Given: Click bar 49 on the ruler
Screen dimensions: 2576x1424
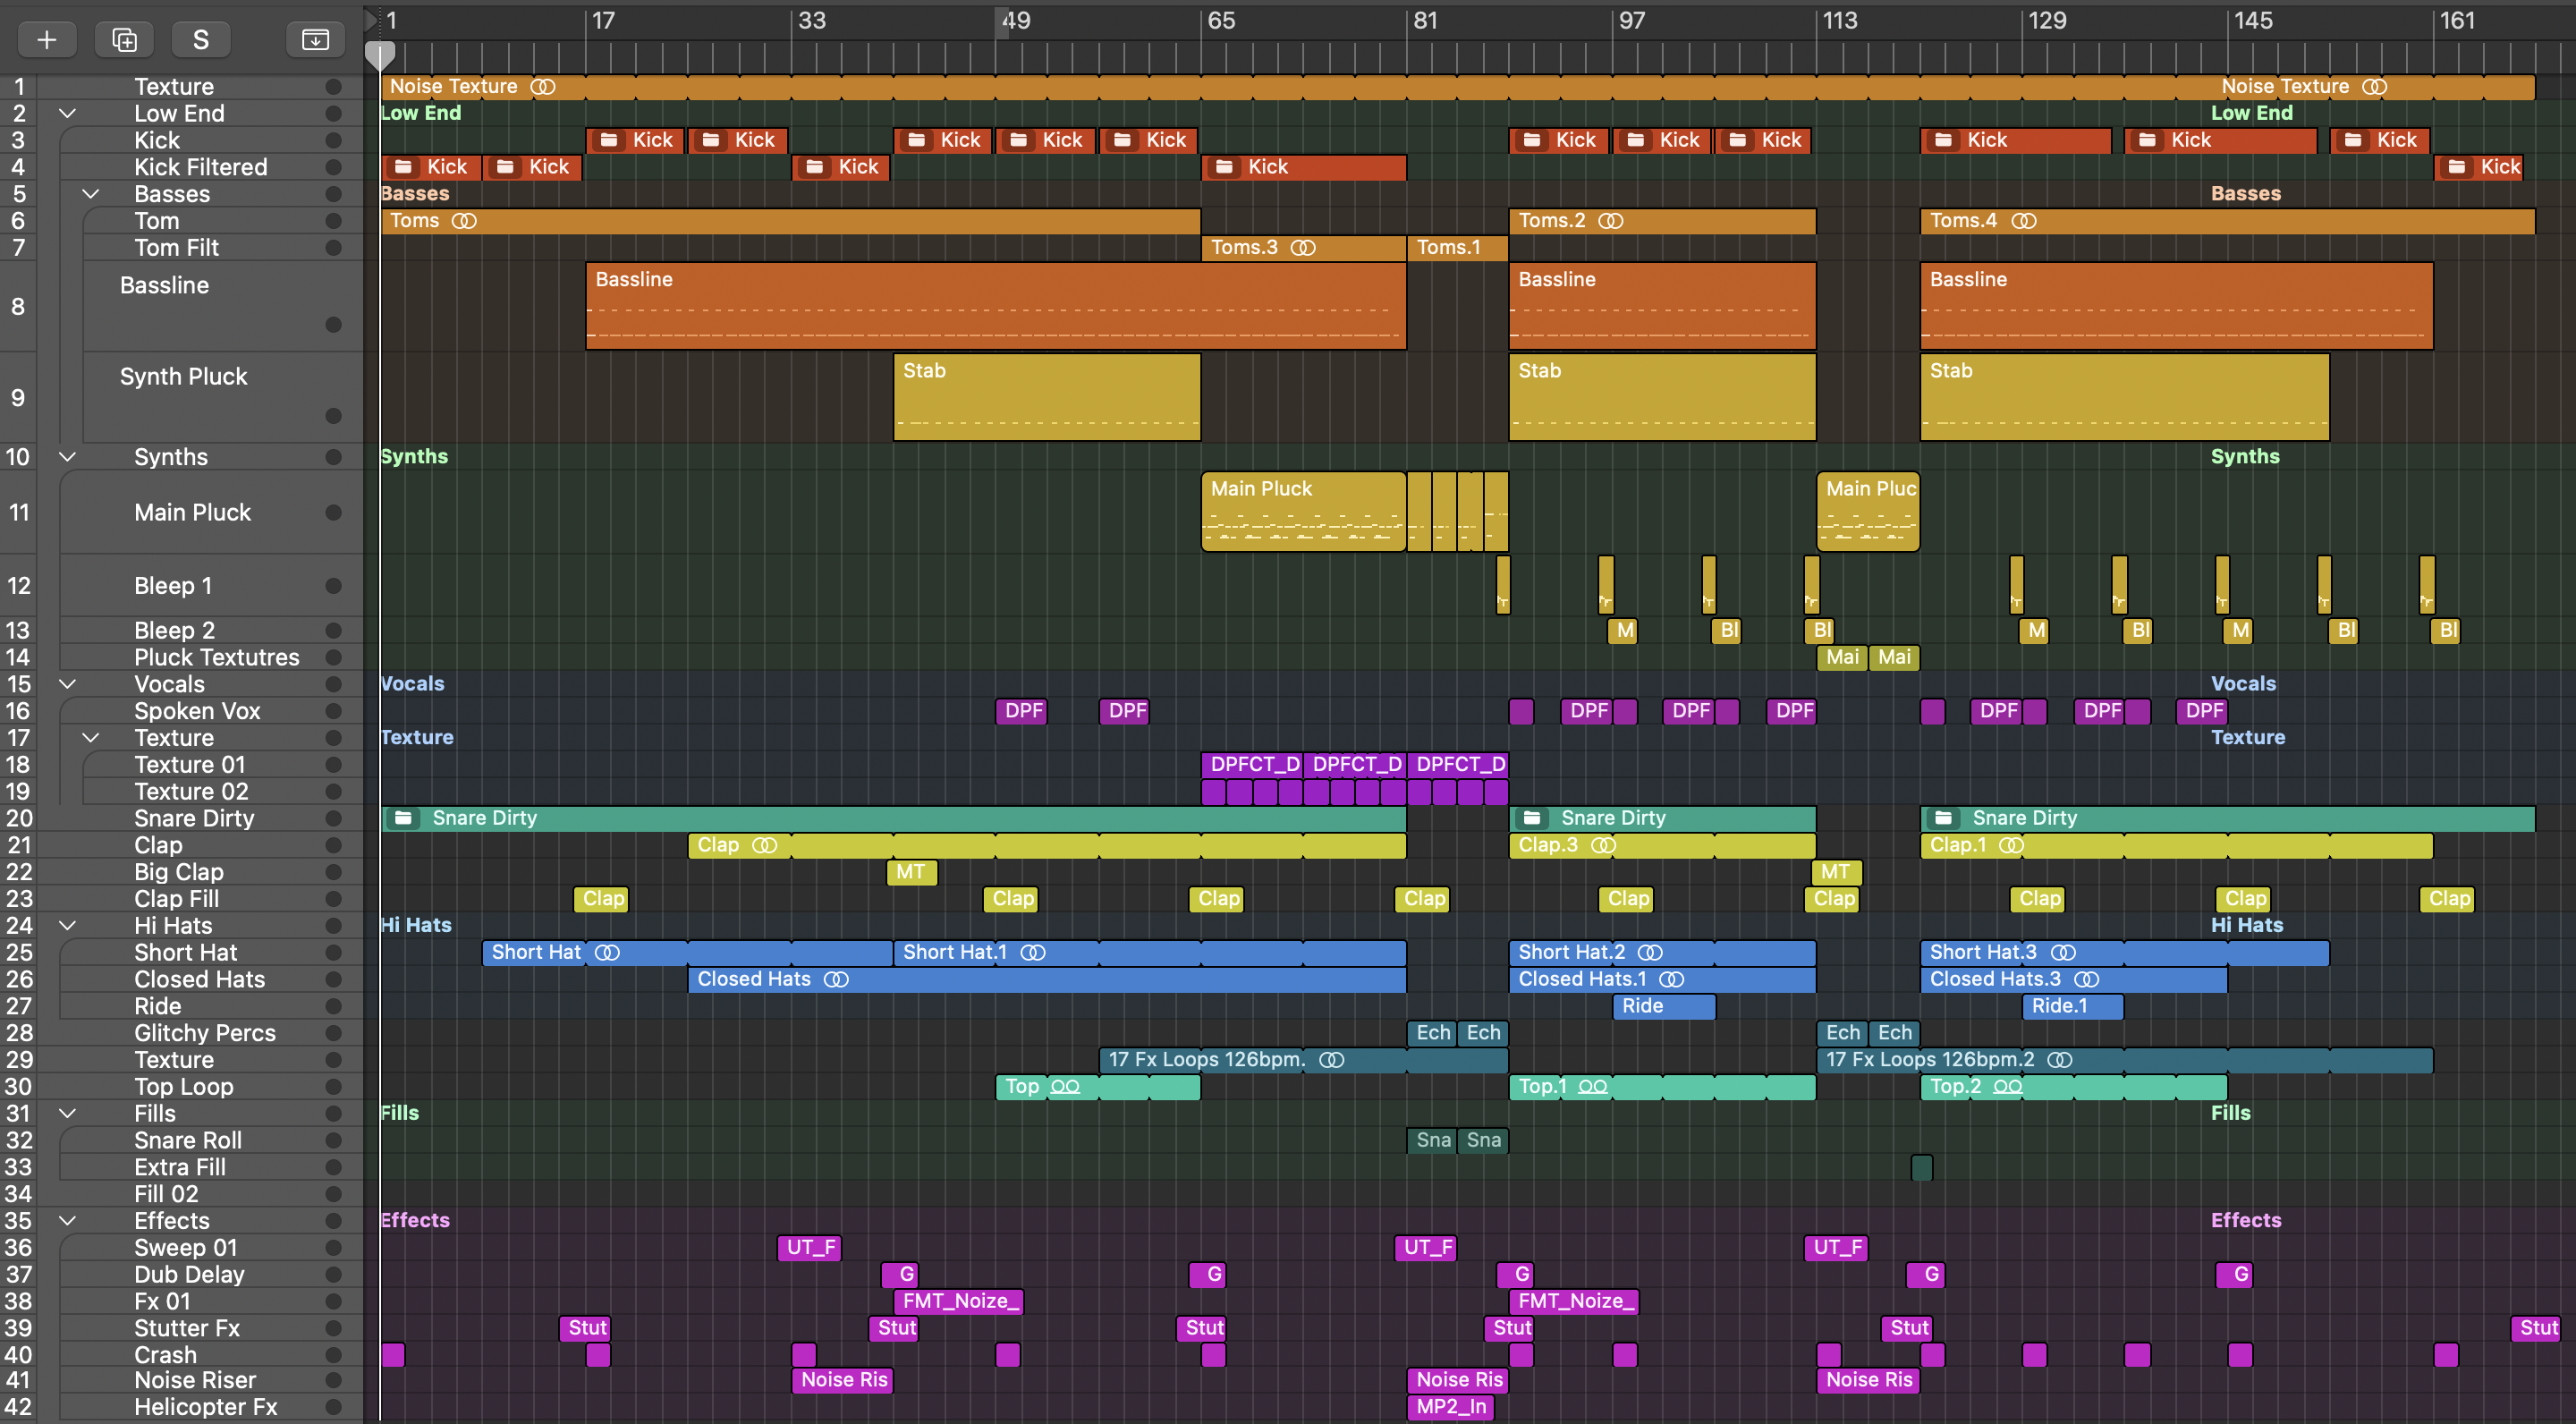Looking at the screenshot, I should [1017, 20].
